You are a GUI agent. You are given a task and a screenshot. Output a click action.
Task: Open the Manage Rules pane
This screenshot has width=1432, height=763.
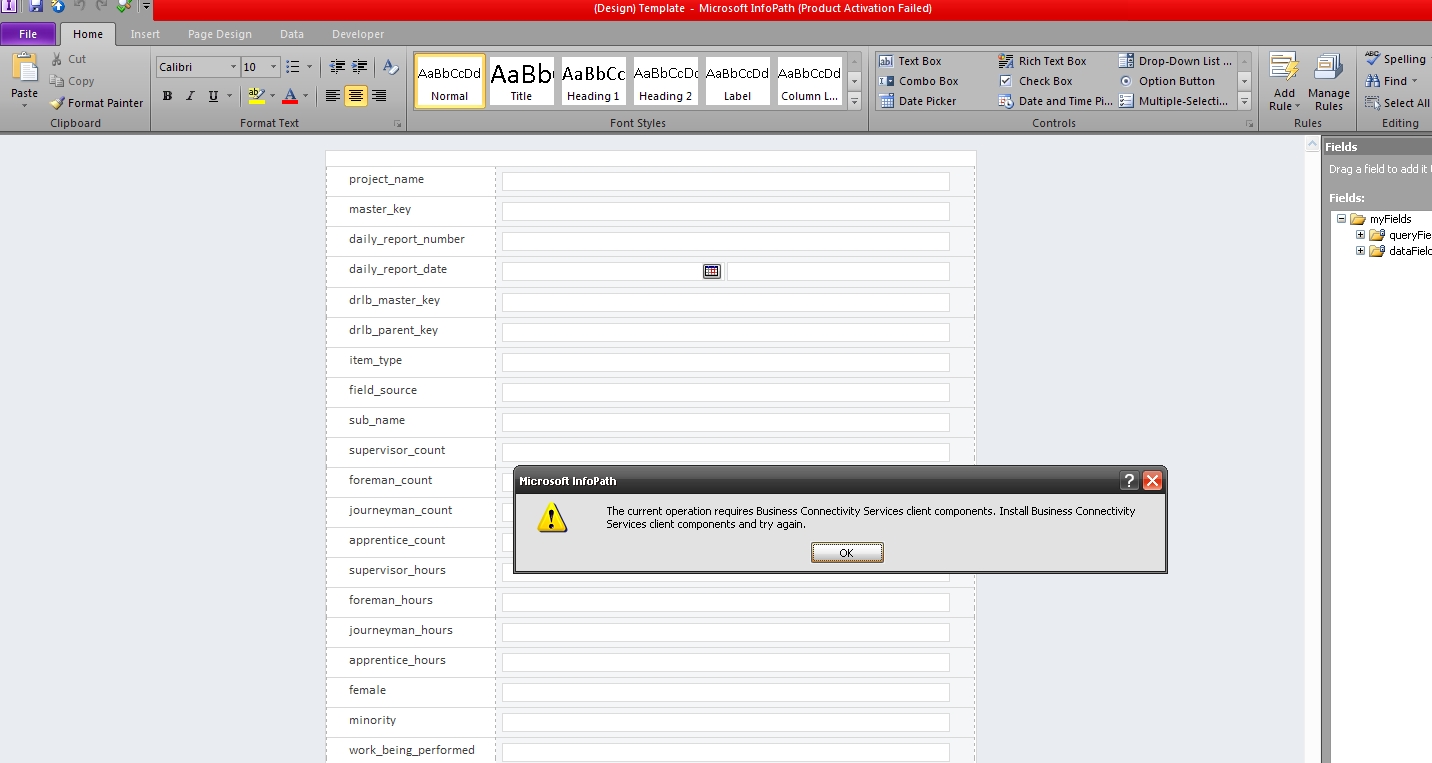tap(1329, 82)
